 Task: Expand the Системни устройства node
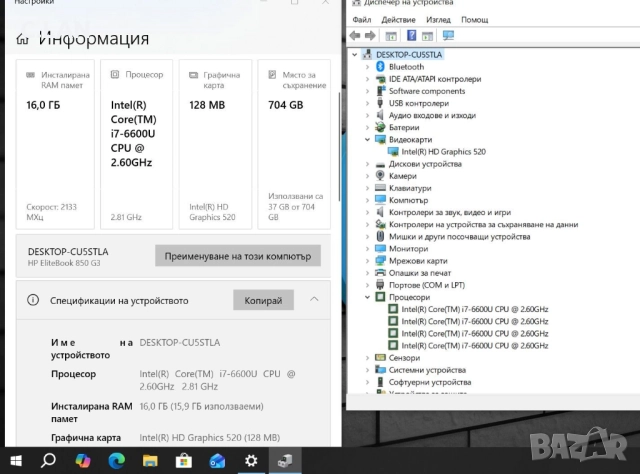pyautogui.click(x=367, y=370)
